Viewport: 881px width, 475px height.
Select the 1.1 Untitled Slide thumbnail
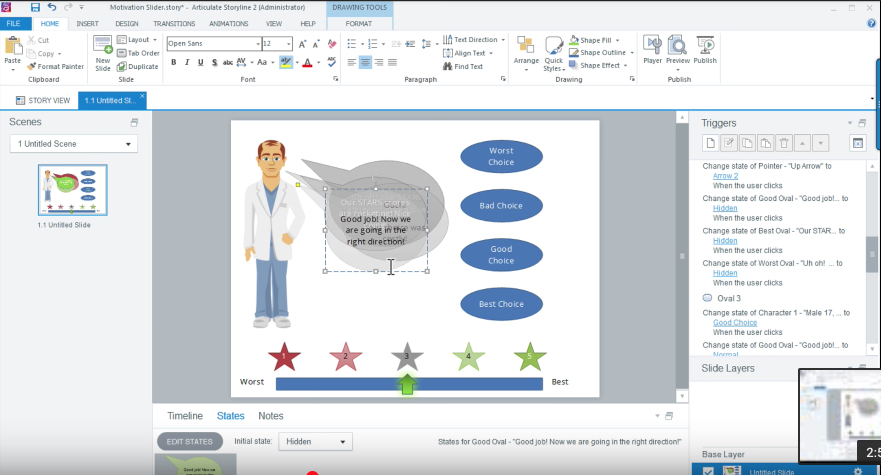pyautogui.click(x=72, y=190)
